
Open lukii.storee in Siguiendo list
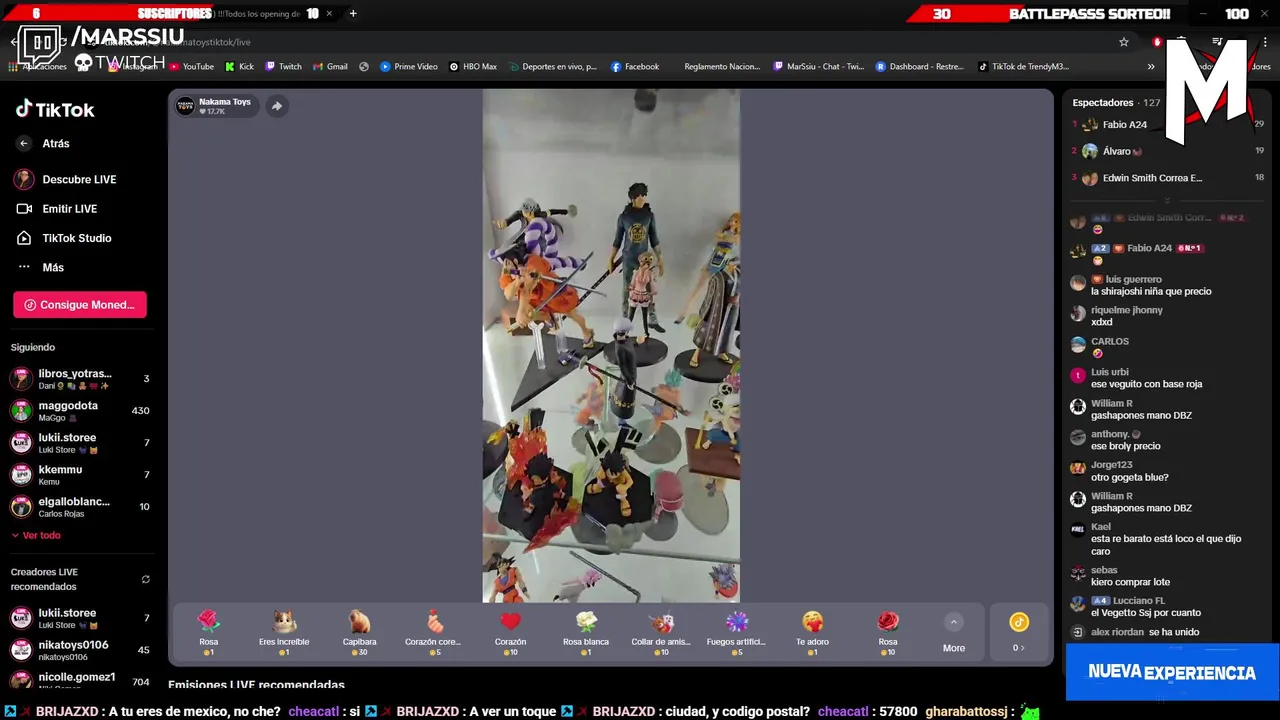[x=80, y=443]
